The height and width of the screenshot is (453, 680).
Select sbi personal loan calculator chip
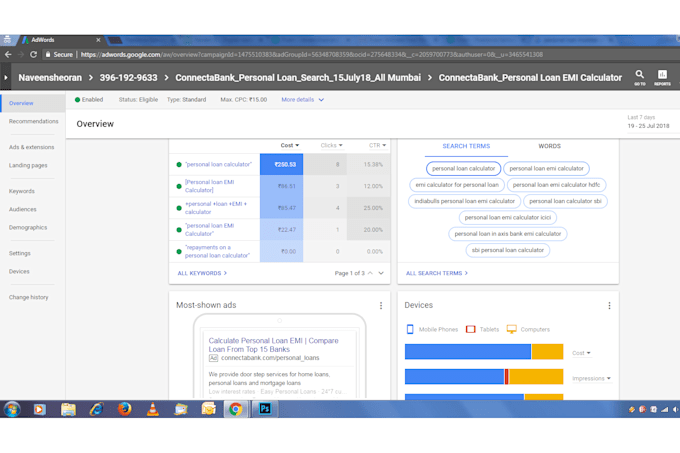tap(507, 250)
